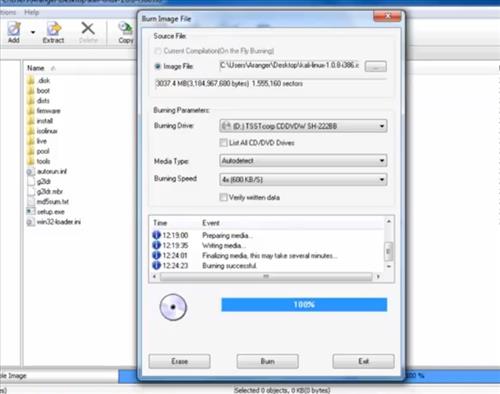Open the Help menu
Image resolution: width=500 pixels, height=394 pixels.
[x=32, y=12]
